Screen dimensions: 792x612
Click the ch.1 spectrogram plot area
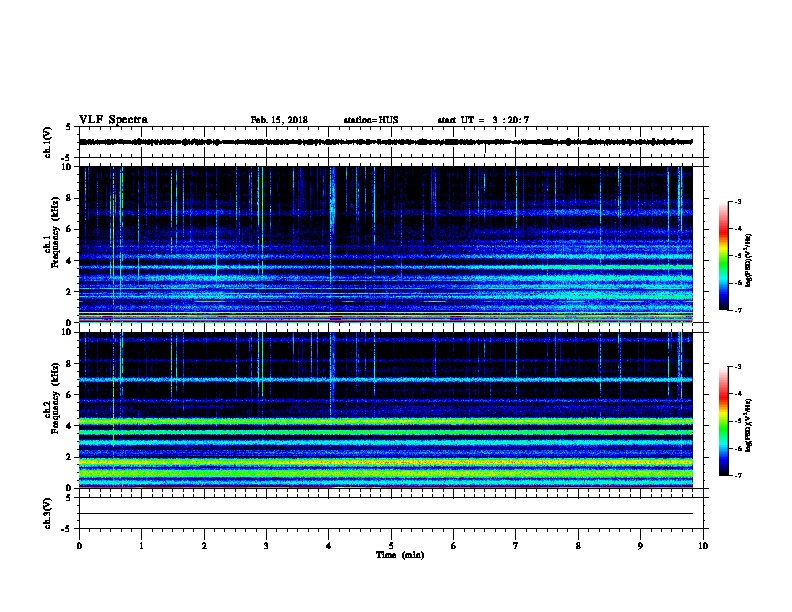pos(386,244)
